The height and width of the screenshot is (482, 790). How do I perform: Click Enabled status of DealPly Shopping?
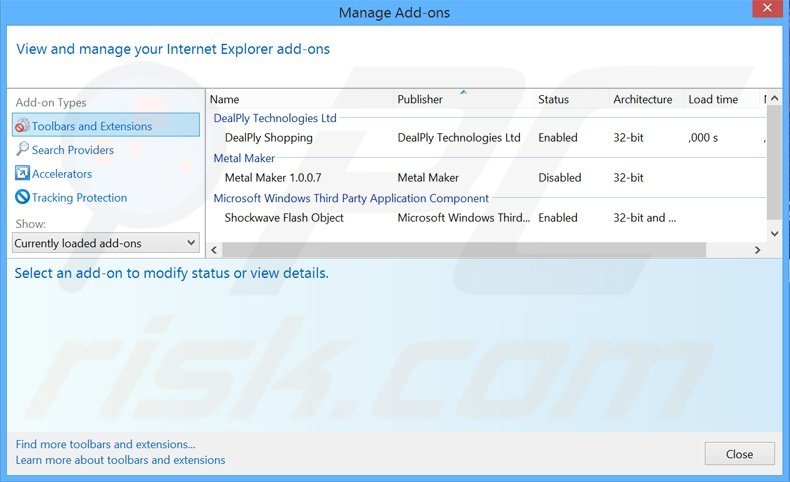click(x=558, y=137)
